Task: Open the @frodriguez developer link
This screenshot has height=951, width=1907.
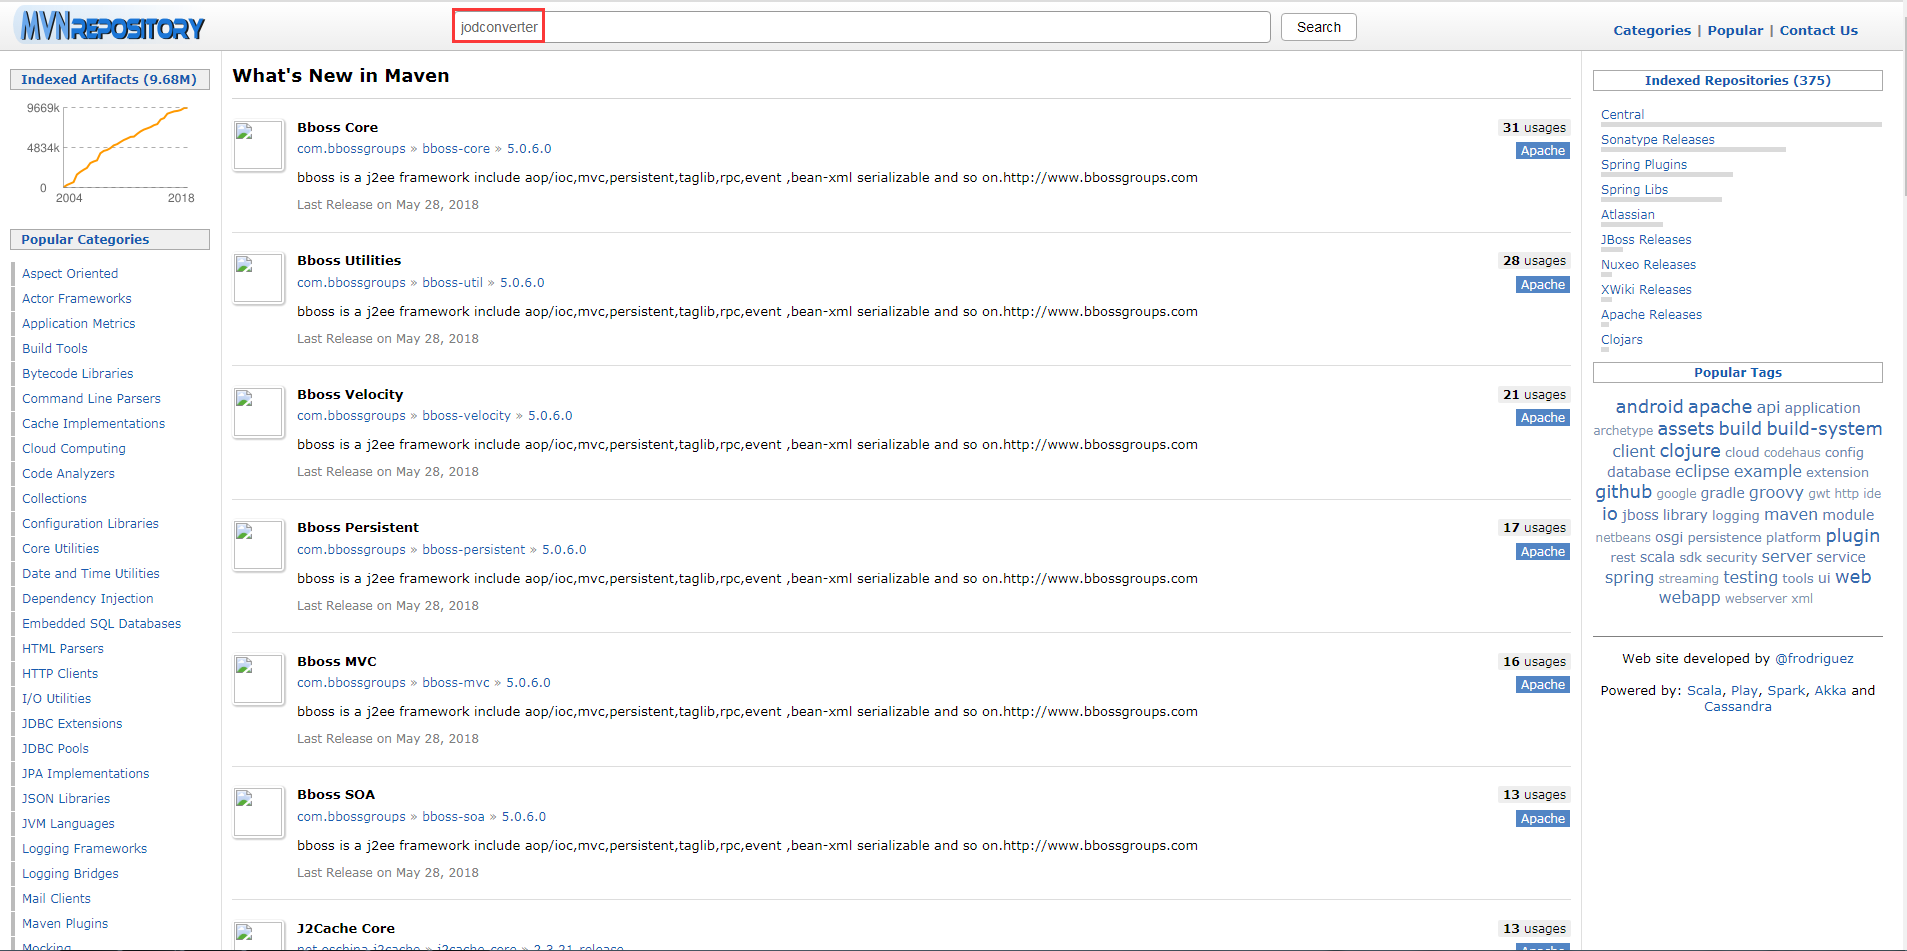Action: point(1814,658)
